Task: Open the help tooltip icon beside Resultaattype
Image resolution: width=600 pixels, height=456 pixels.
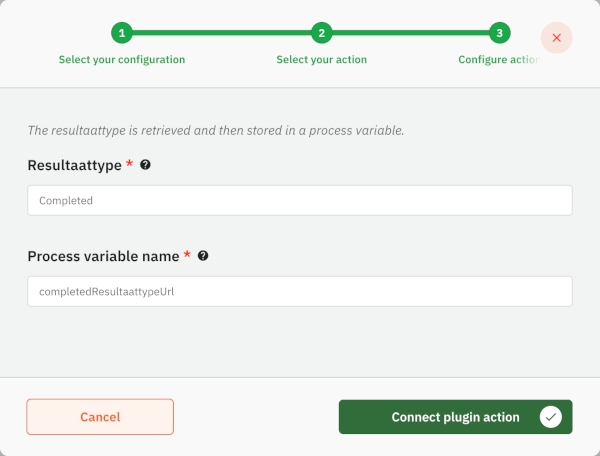Action: (145, 164)
